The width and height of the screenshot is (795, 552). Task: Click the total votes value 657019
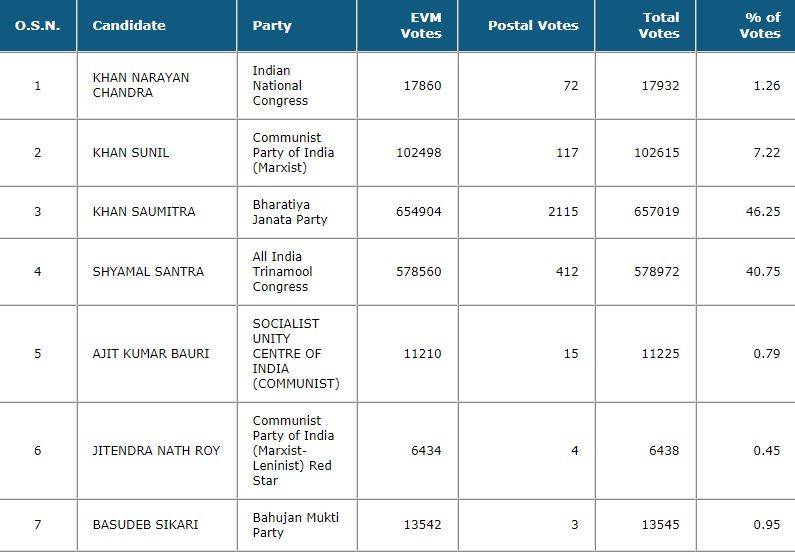point(660,212)
